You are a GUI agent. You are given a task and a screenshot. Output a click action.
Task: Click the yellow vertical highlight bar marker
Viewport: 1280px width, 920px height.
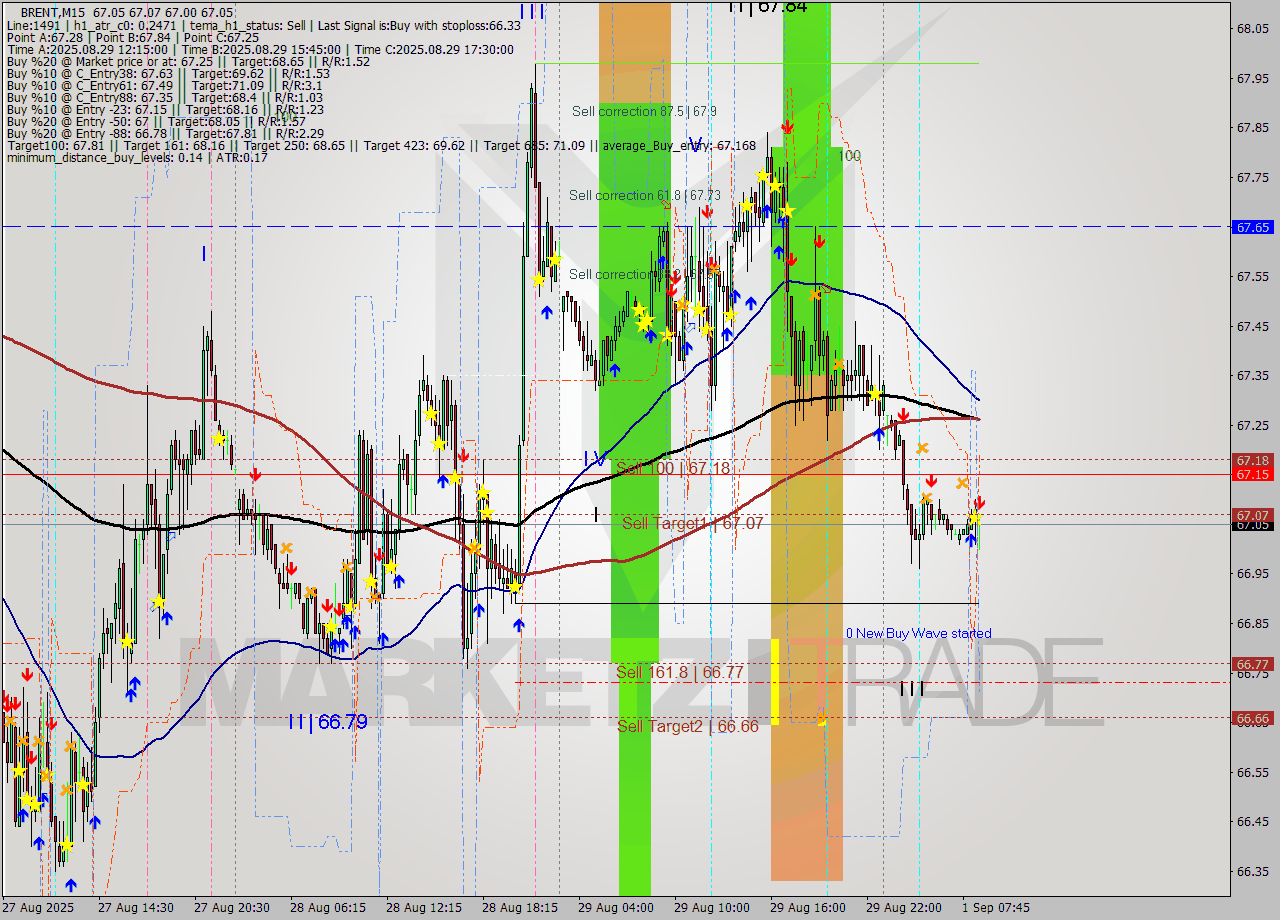775,680
